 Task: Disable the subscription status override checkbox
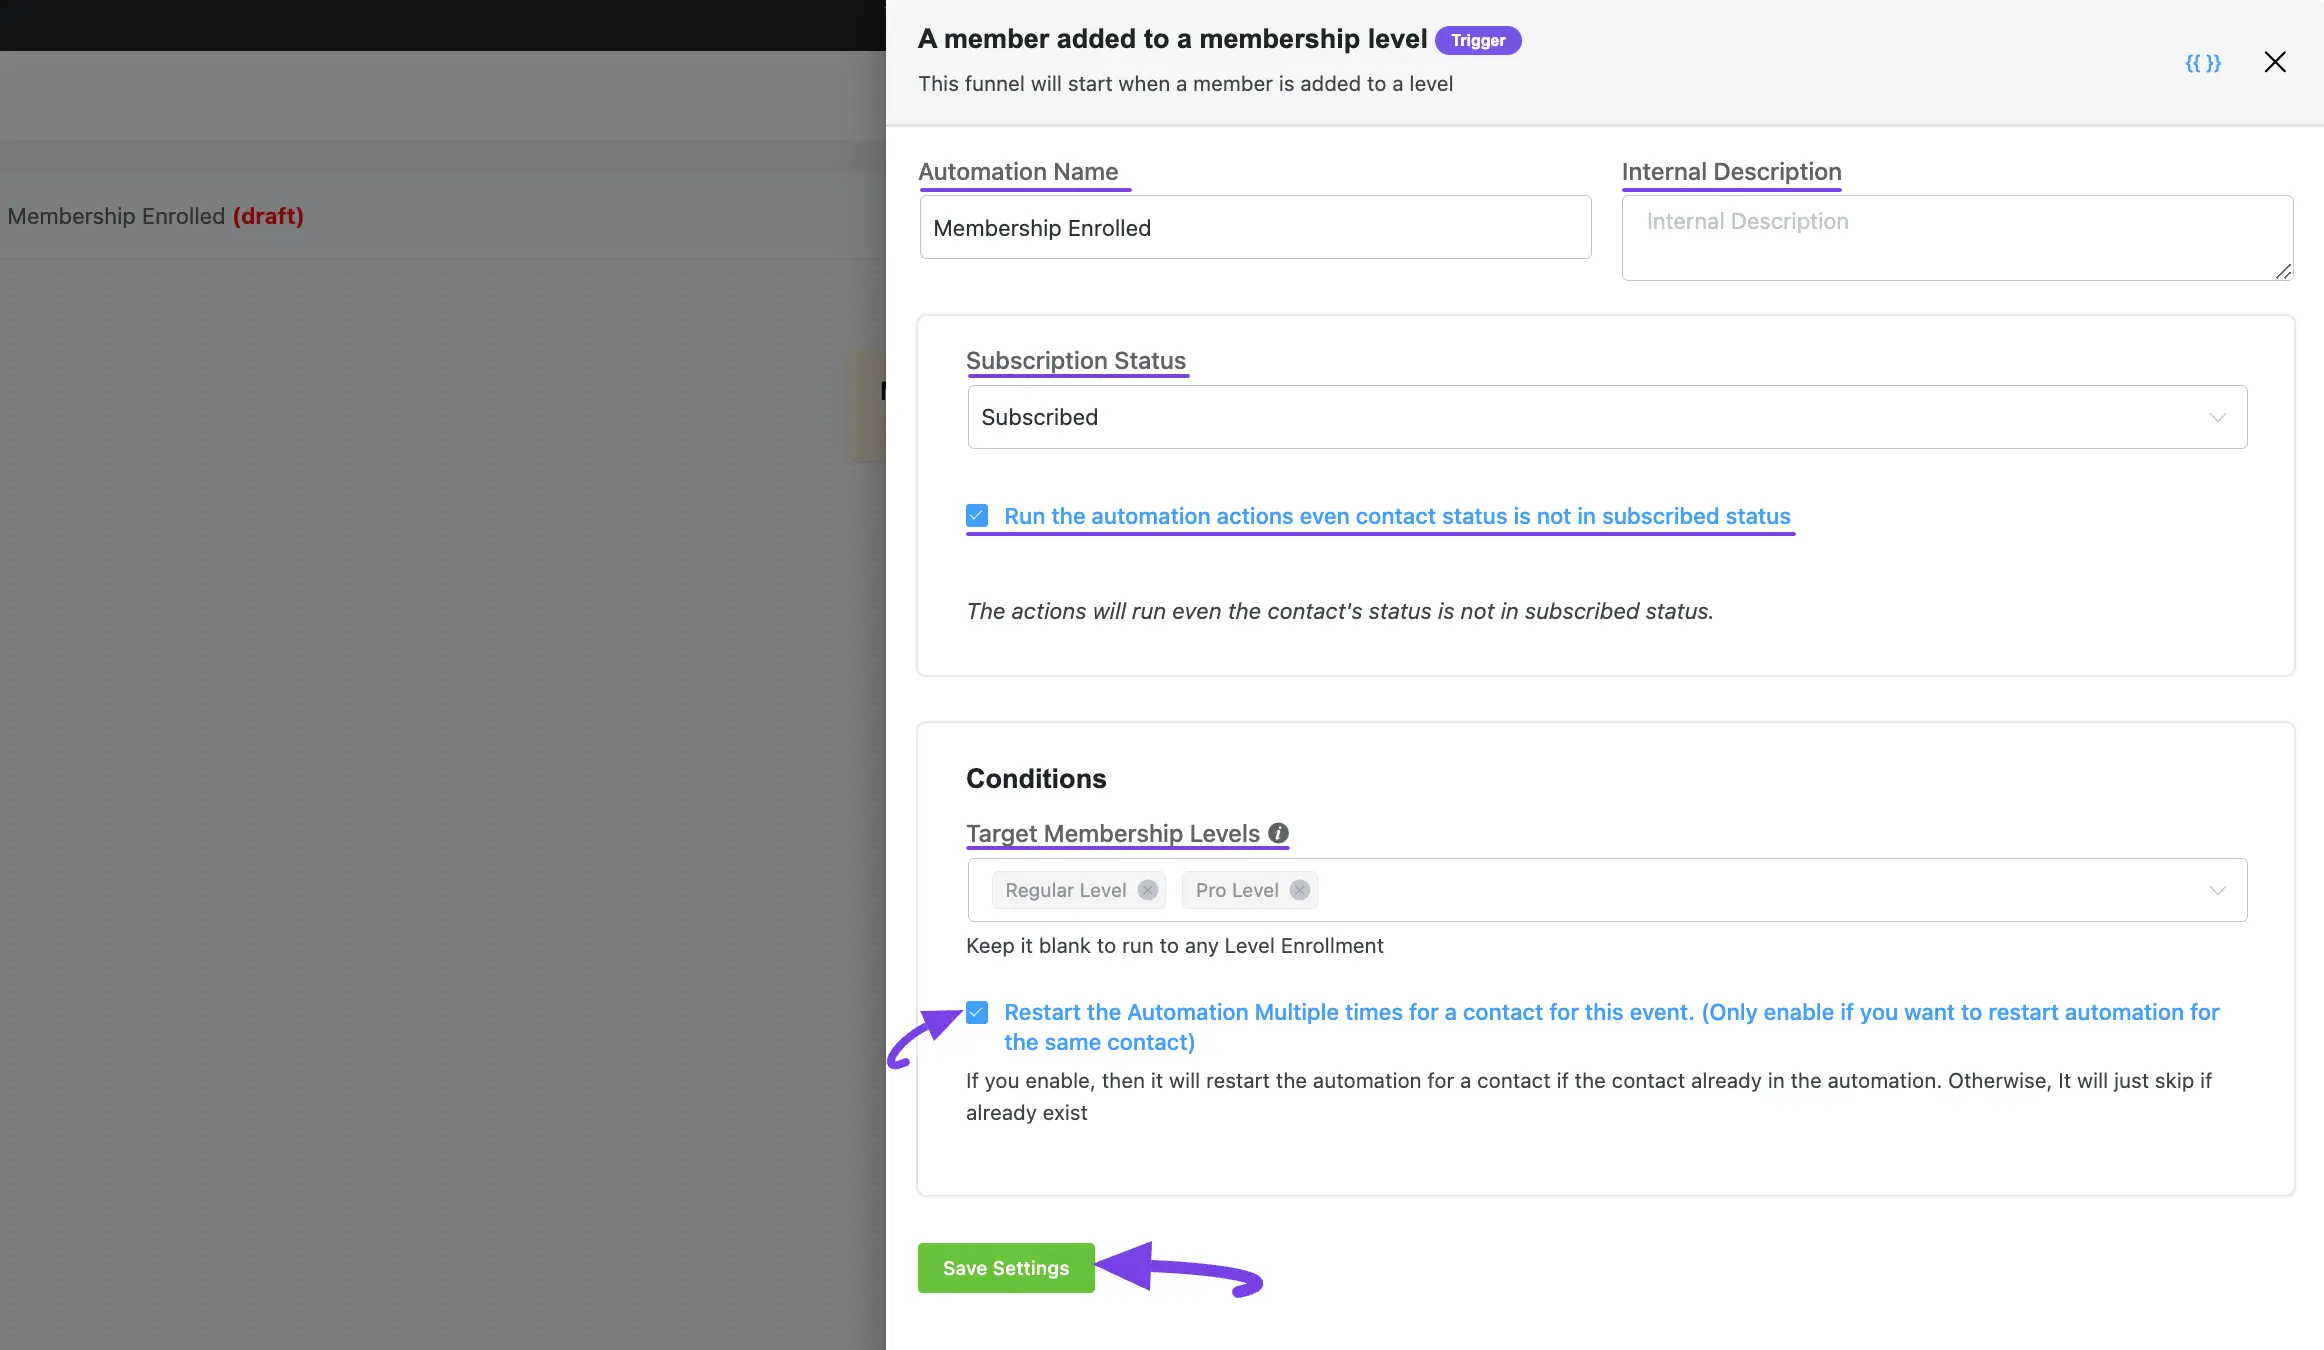[977, 516]
